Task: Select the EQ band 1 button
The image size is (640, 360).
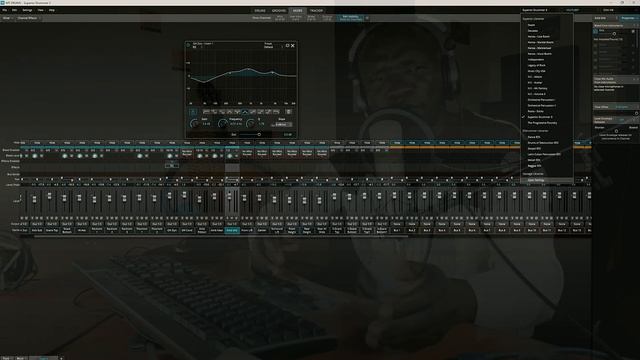Action: pyautogui.click(x=193, y=111)
